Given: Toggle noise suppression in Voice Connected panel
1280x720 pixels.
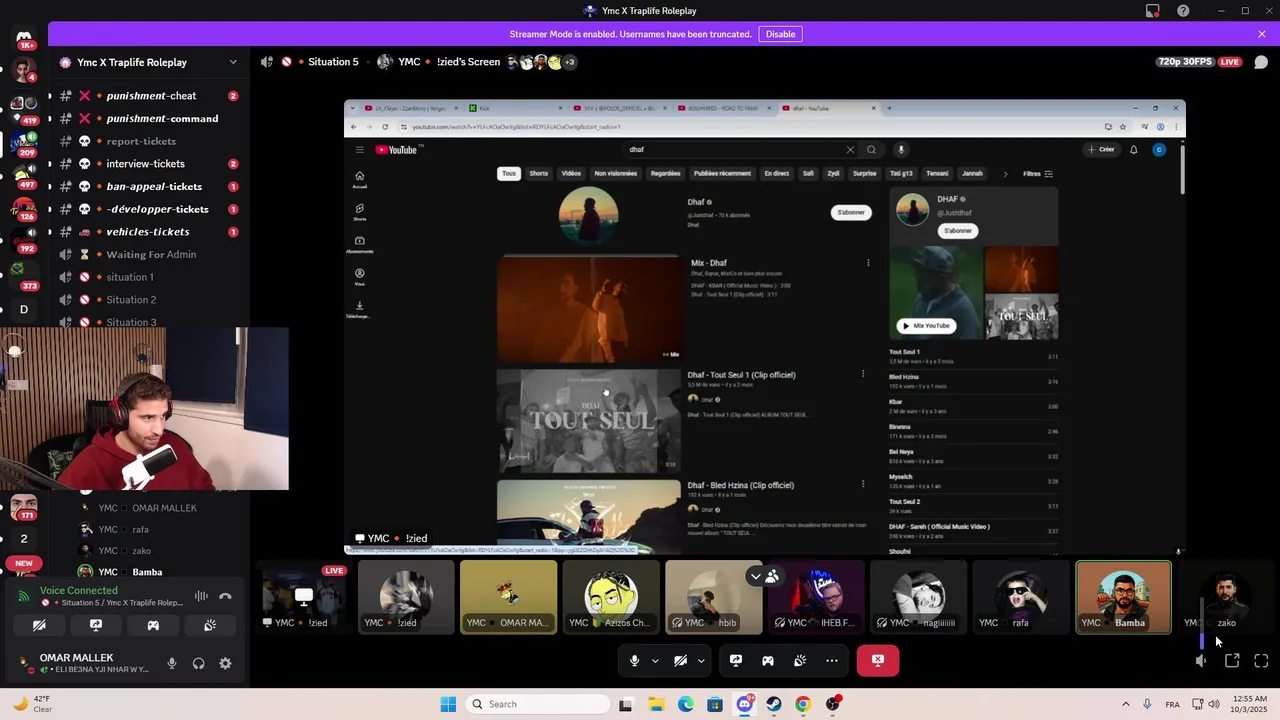Looking at the screenshot, I should (x=201, y=596).
